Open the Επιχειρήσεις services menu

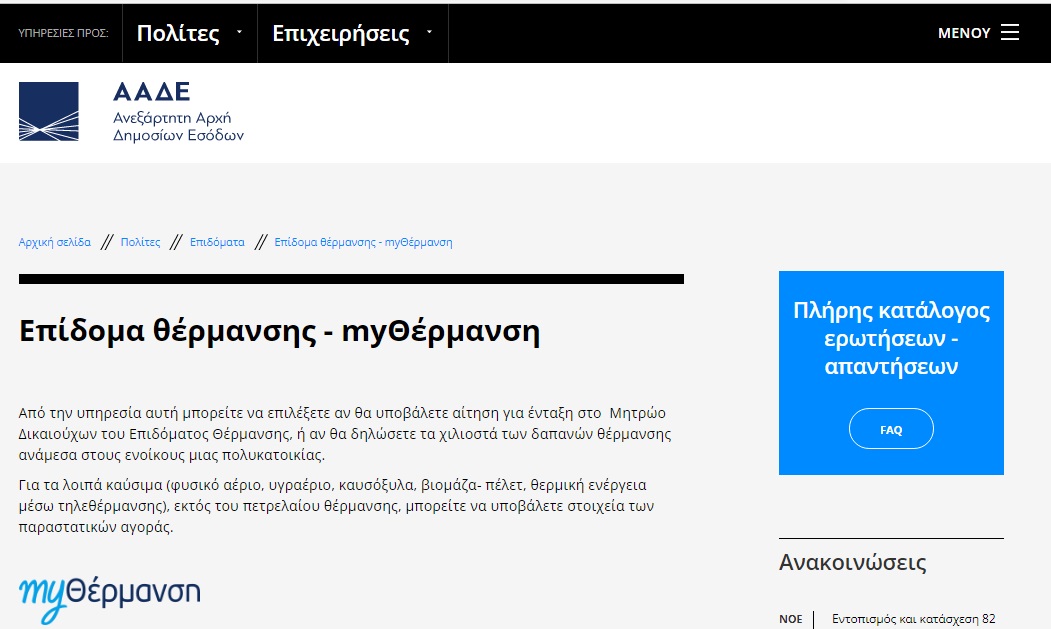tap(341, 33)
